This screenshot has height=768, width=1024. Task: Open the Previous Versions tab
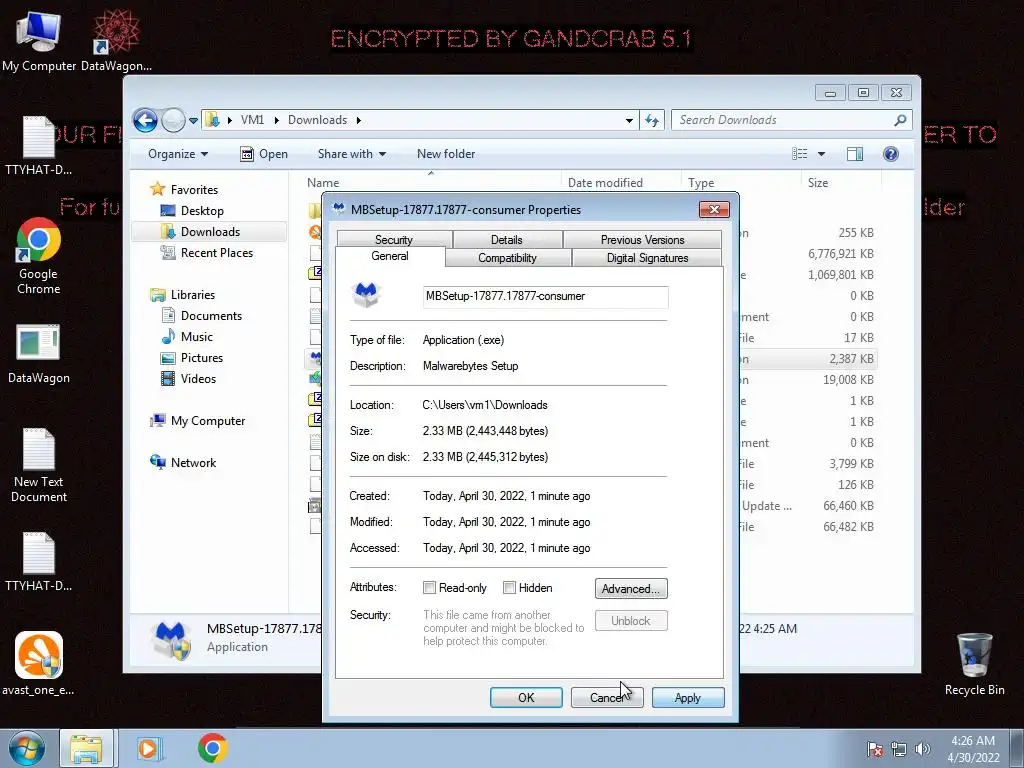pos(643,240)
